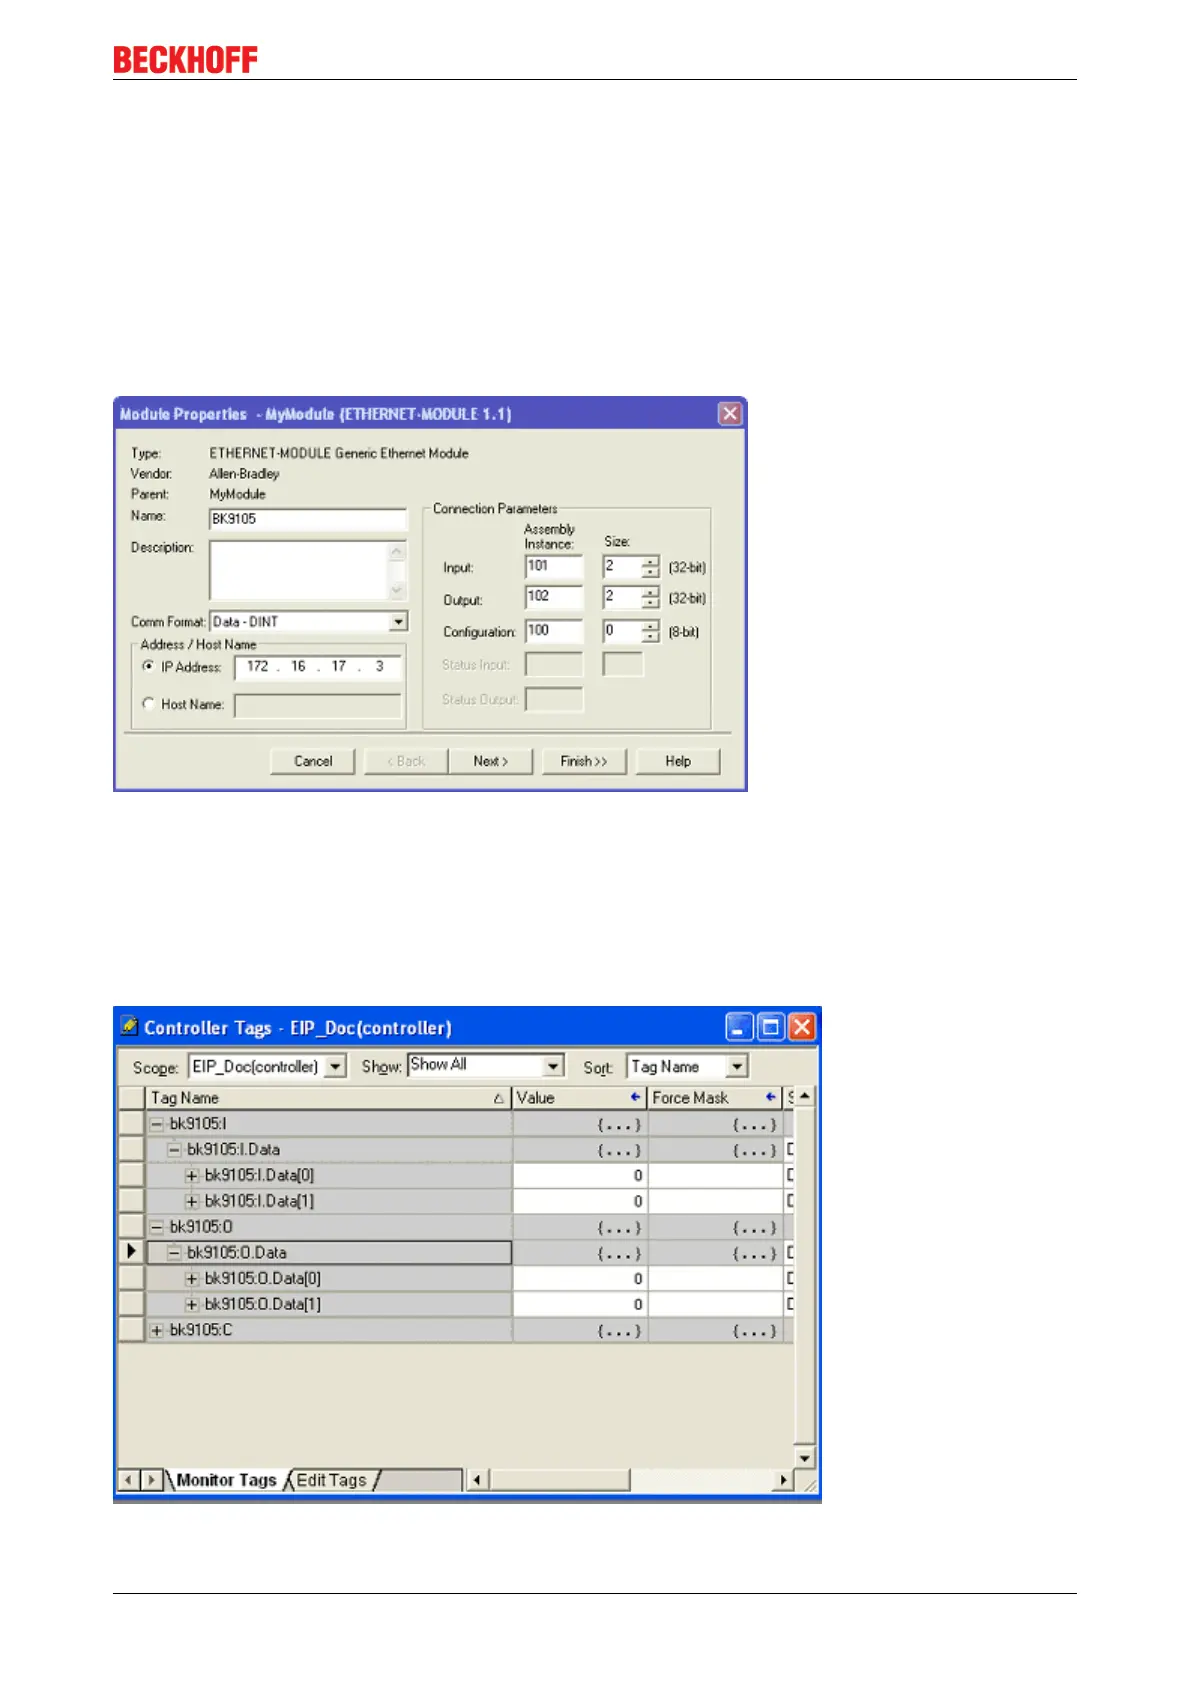
Task: Click the Description scrollbar up arrow
Action: tap(397, 551)
